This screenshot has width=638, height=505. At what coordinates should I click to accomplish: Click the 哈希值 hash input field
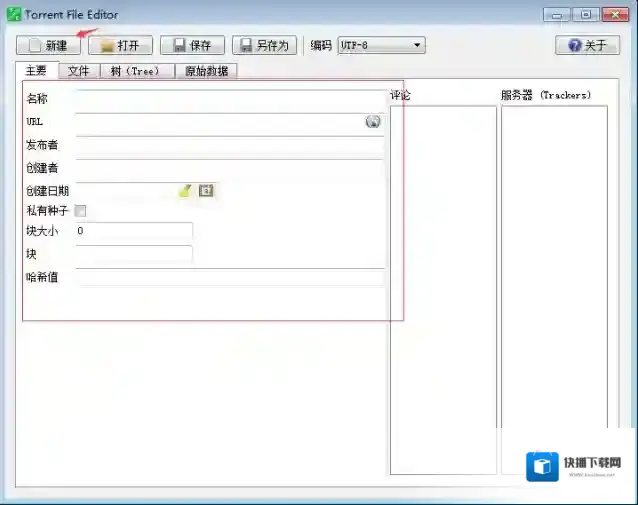tap(228, 277)
